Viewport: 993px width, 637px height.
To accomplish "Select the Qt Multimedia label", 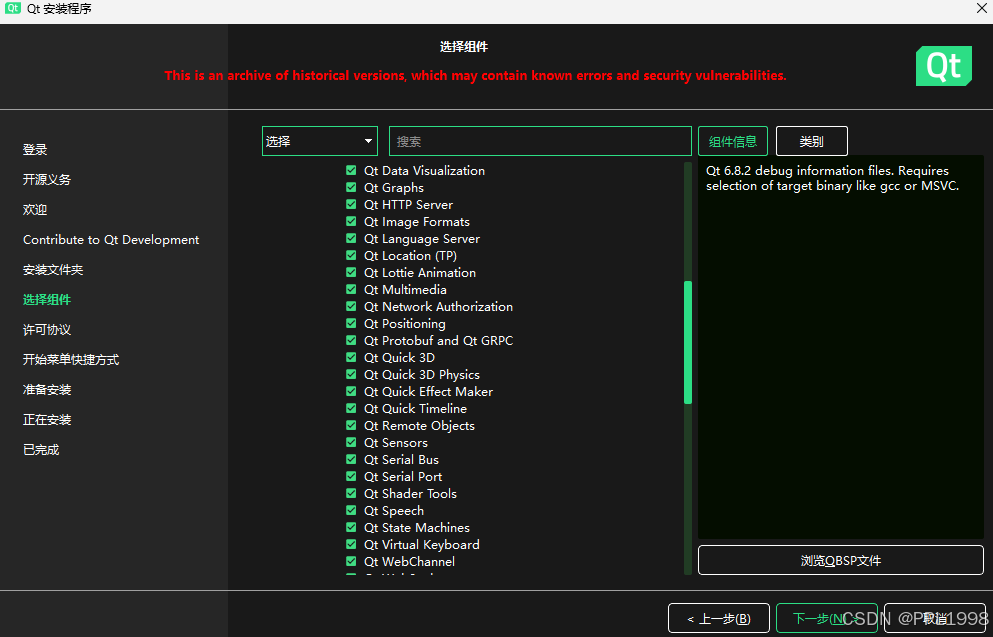I will click(405, 289).
